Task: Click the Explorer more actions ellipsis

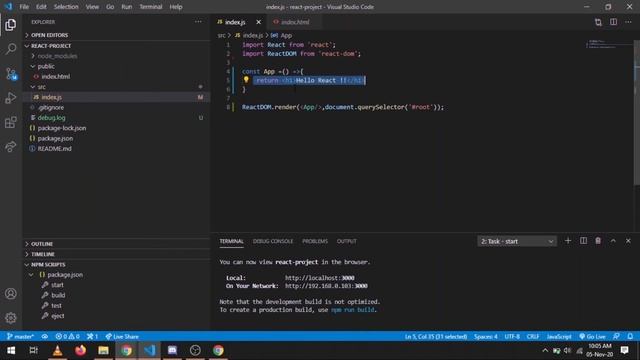Action: [x=198, y=22]
